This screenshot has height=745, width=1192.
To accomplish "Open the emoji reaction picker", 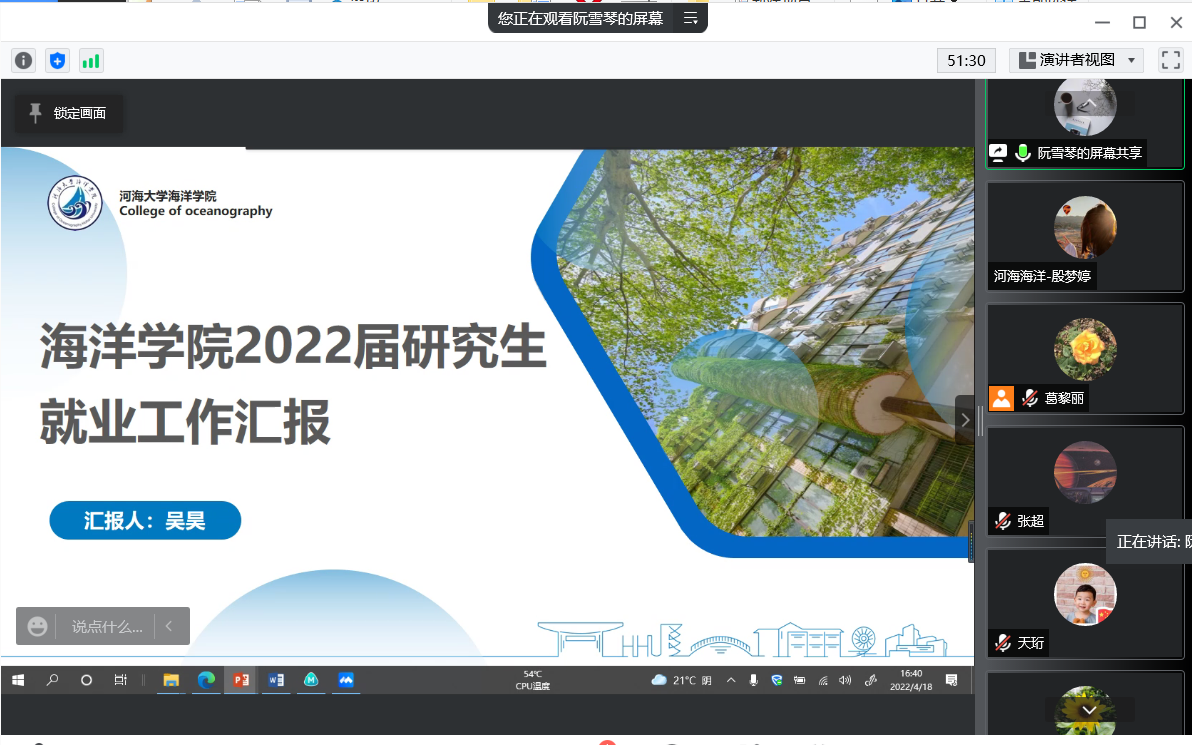I will (x=37, y=626).
